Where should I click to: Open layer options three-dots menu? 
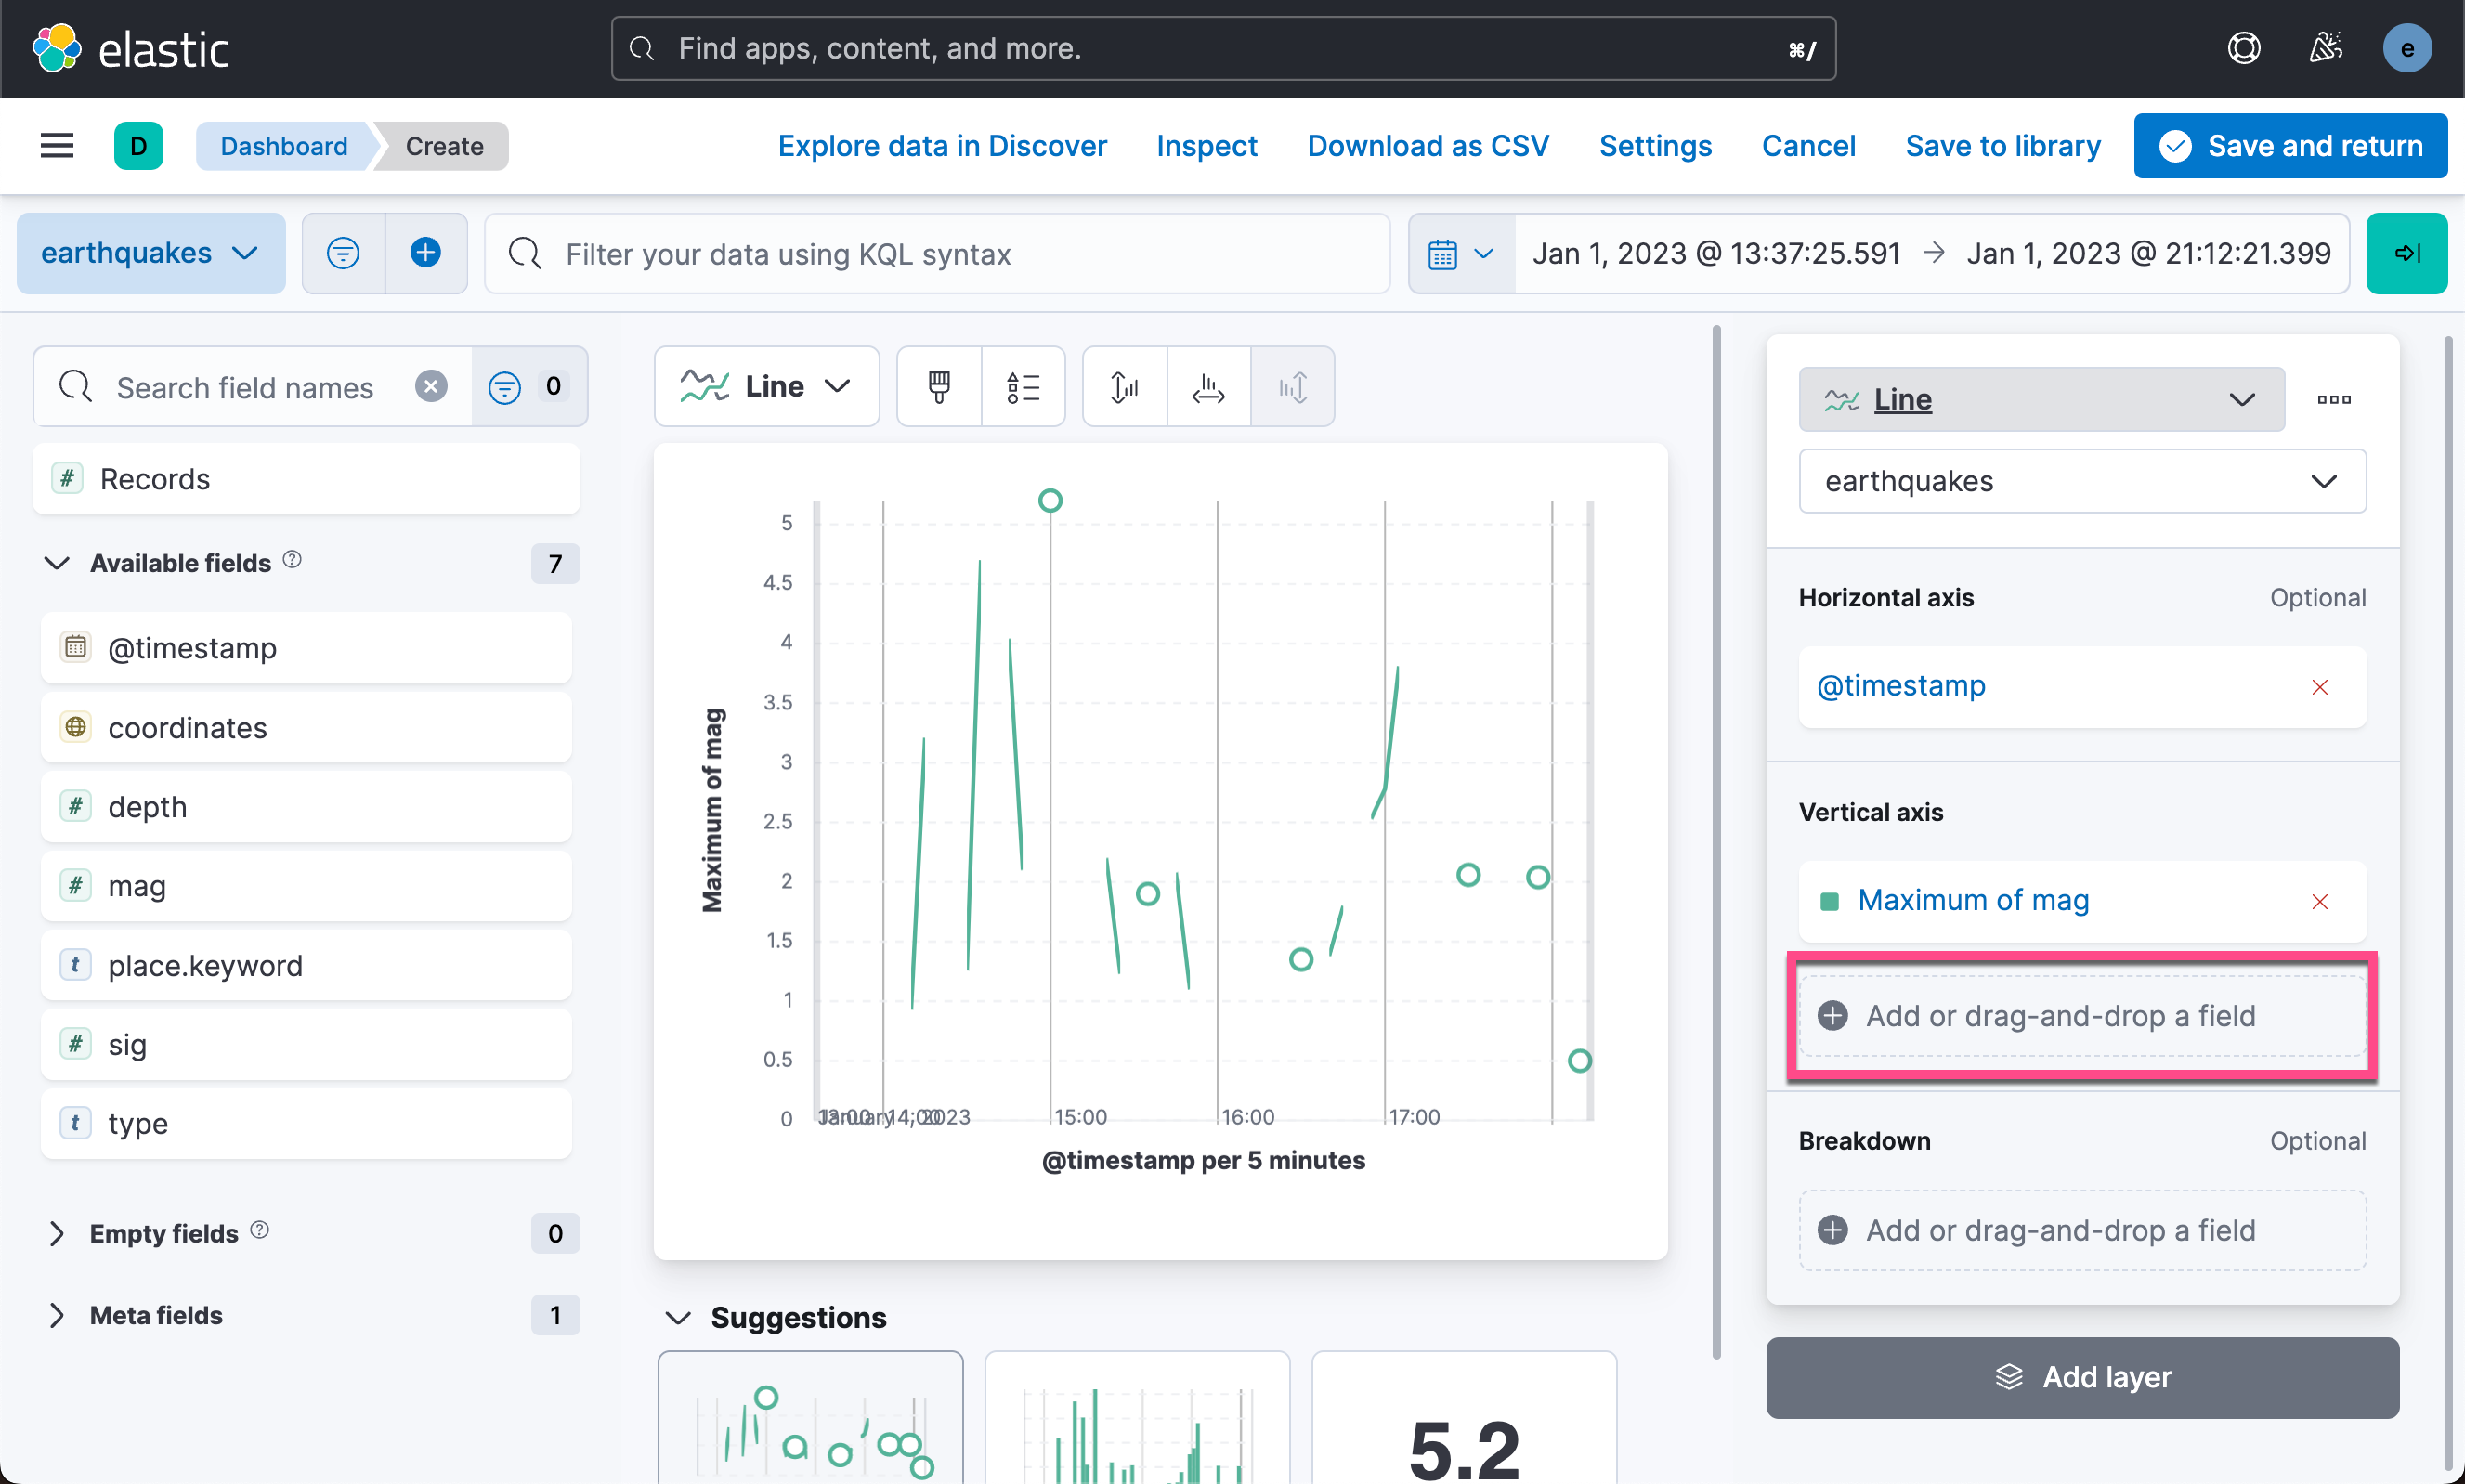(x=2333, y=400)
